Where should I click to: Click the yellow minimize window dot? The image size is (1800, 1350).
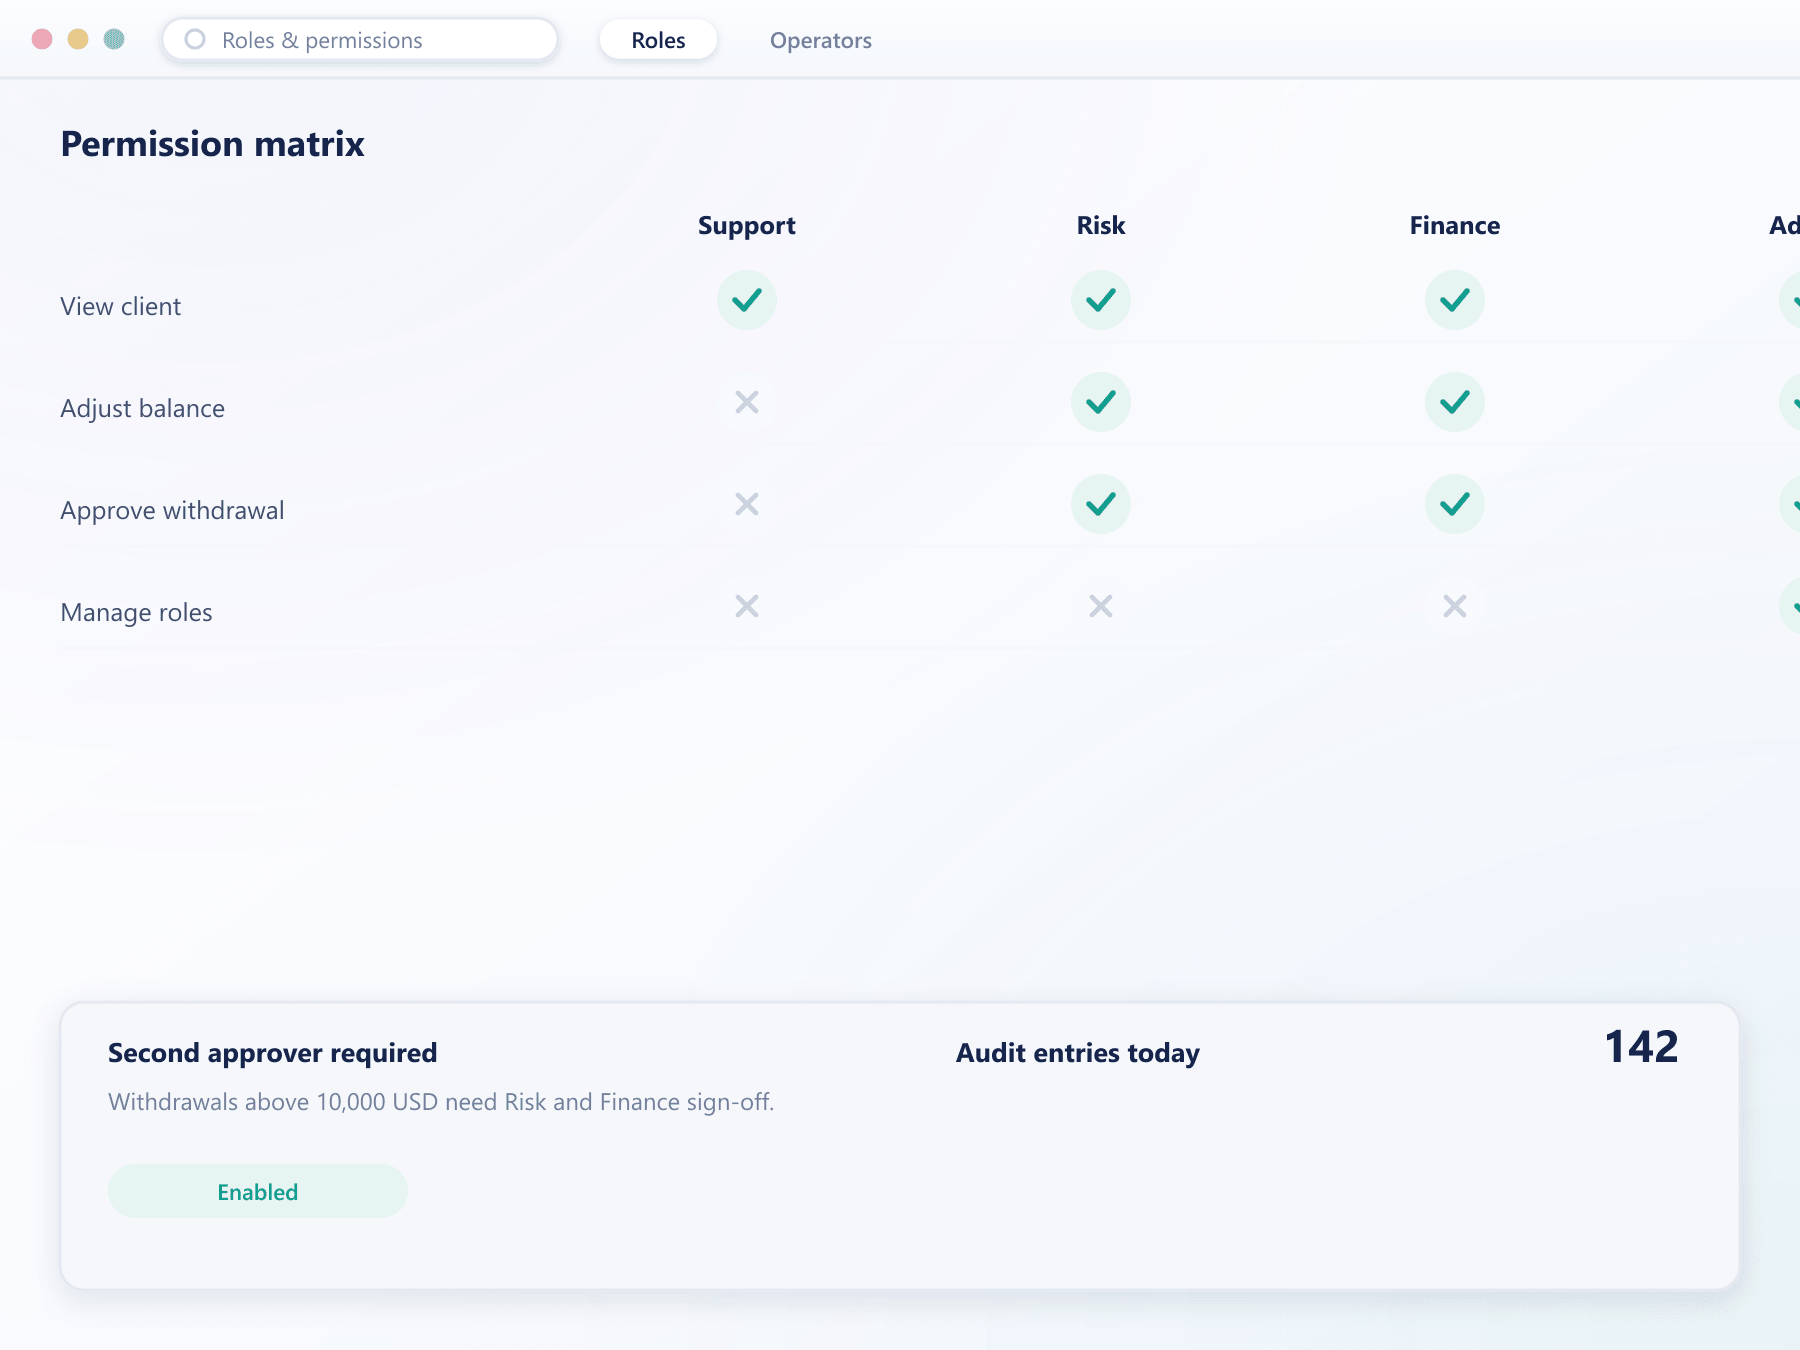coord(78,39)
